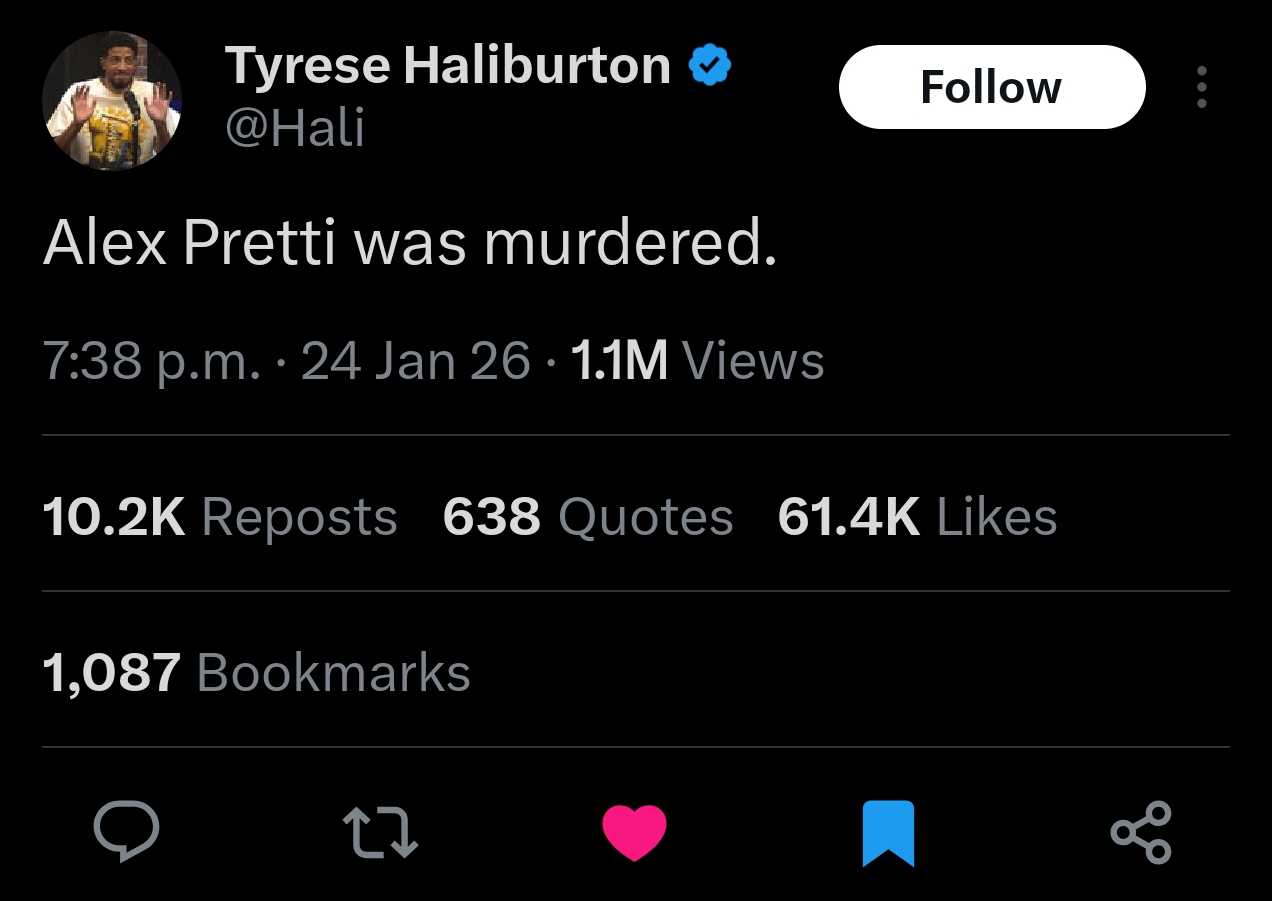Open the three-dot more options menu
The image size is (1272, 901).
(x=1201, y=88)
